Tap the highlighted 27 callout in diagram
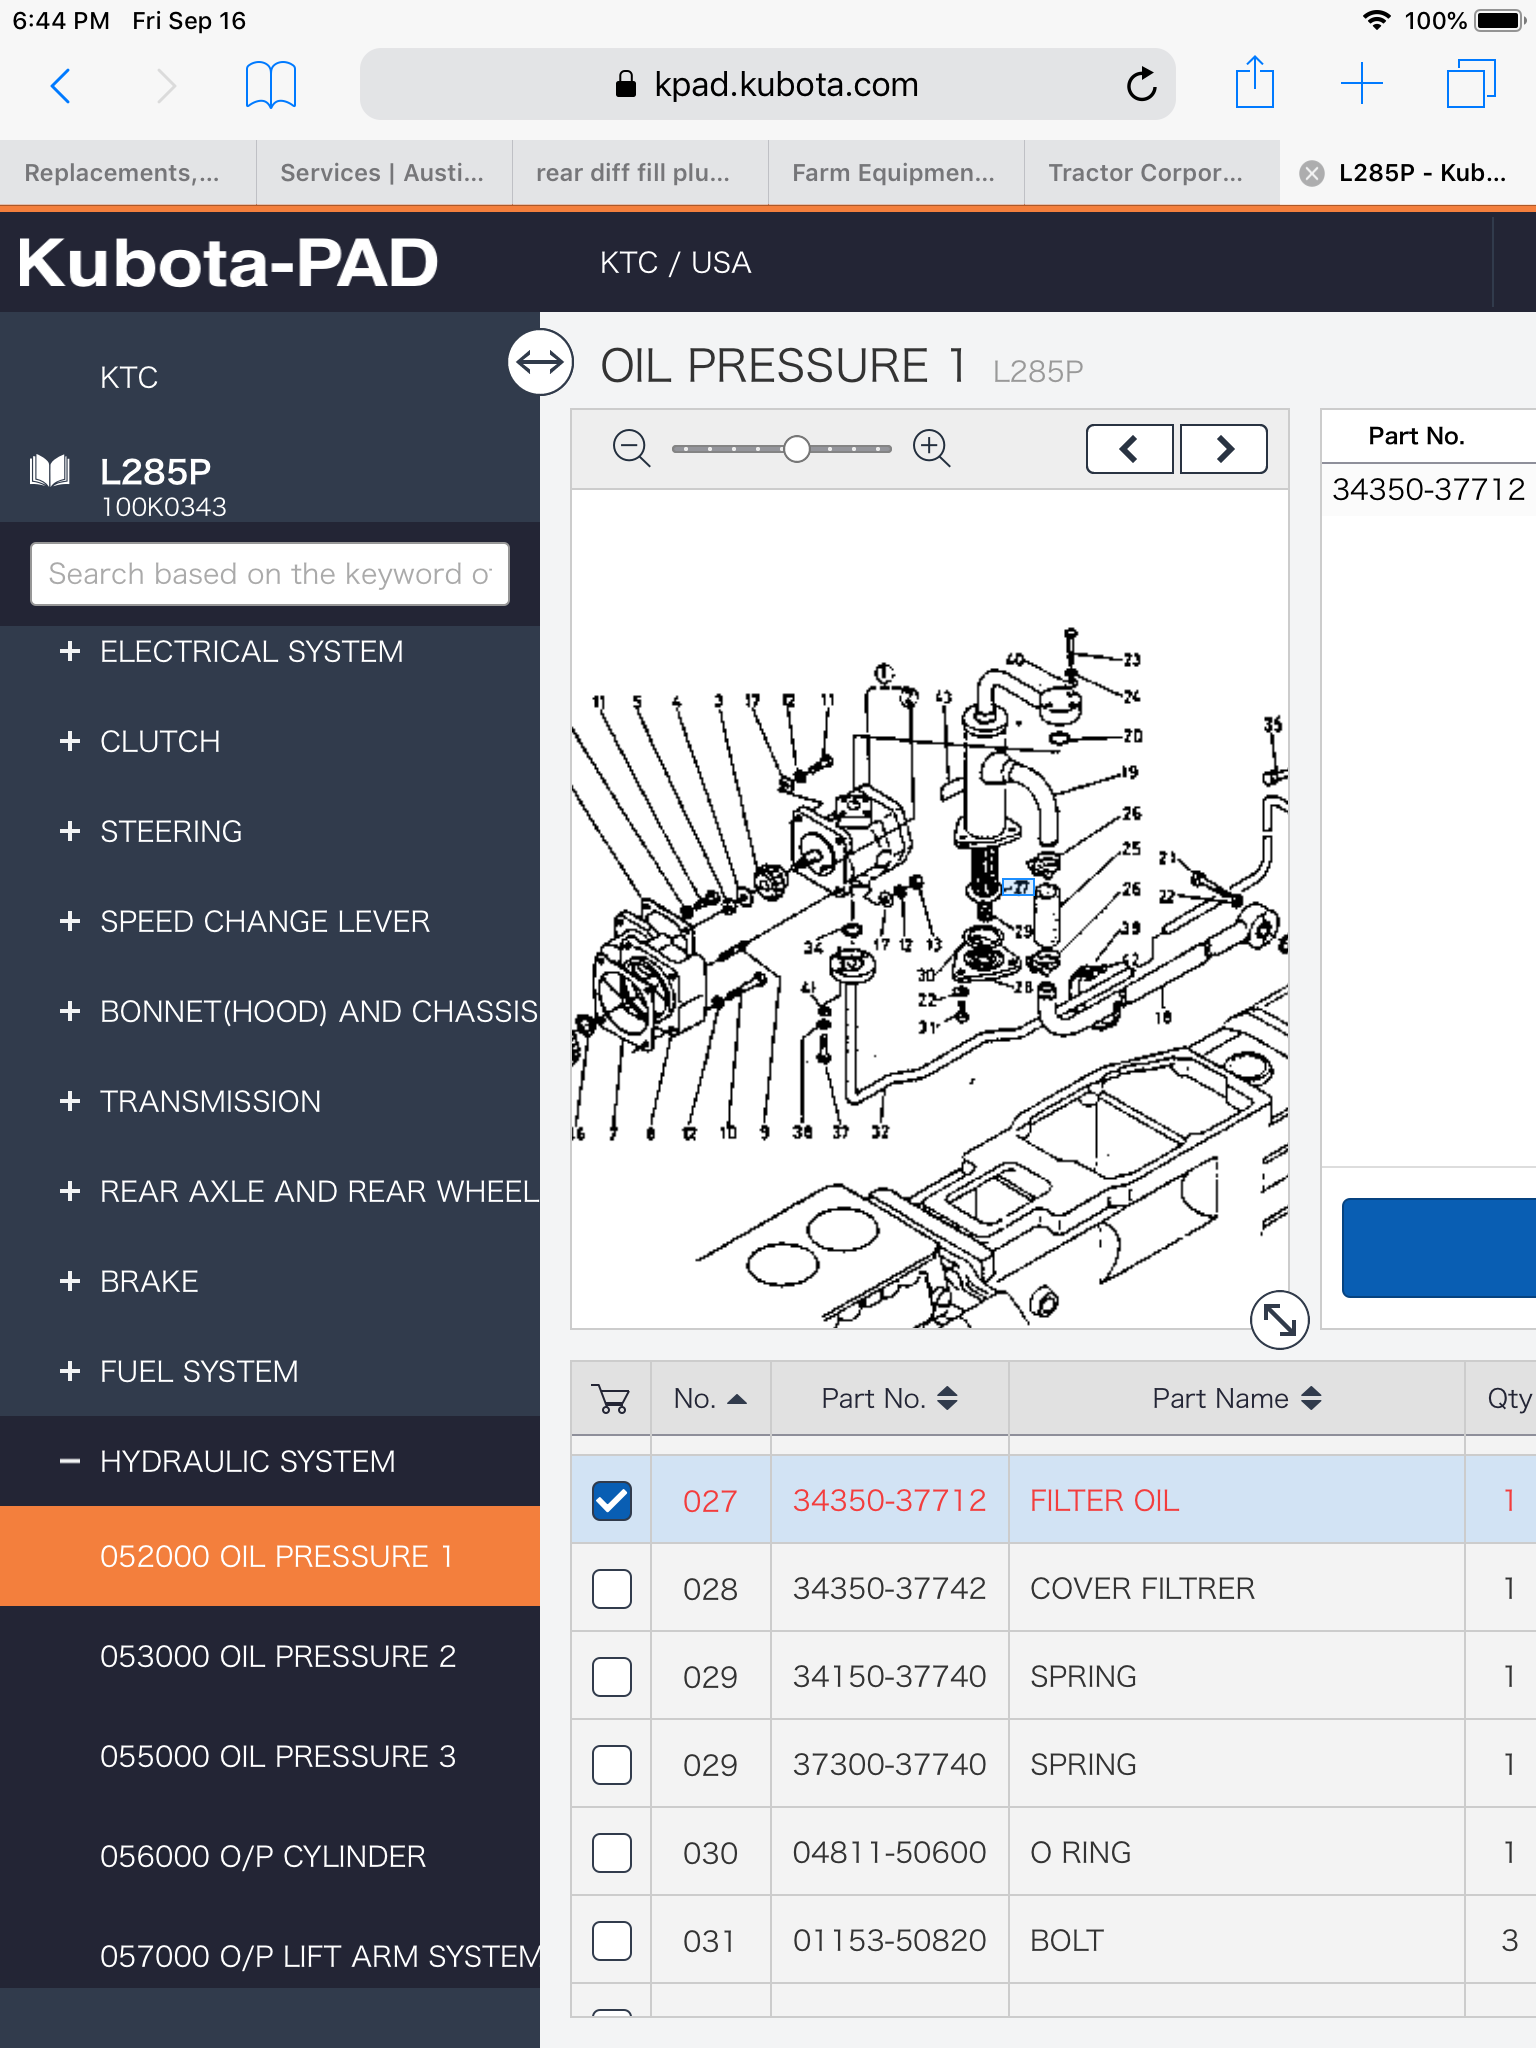The image size is (1536, 2048). tap(1018, 887)
